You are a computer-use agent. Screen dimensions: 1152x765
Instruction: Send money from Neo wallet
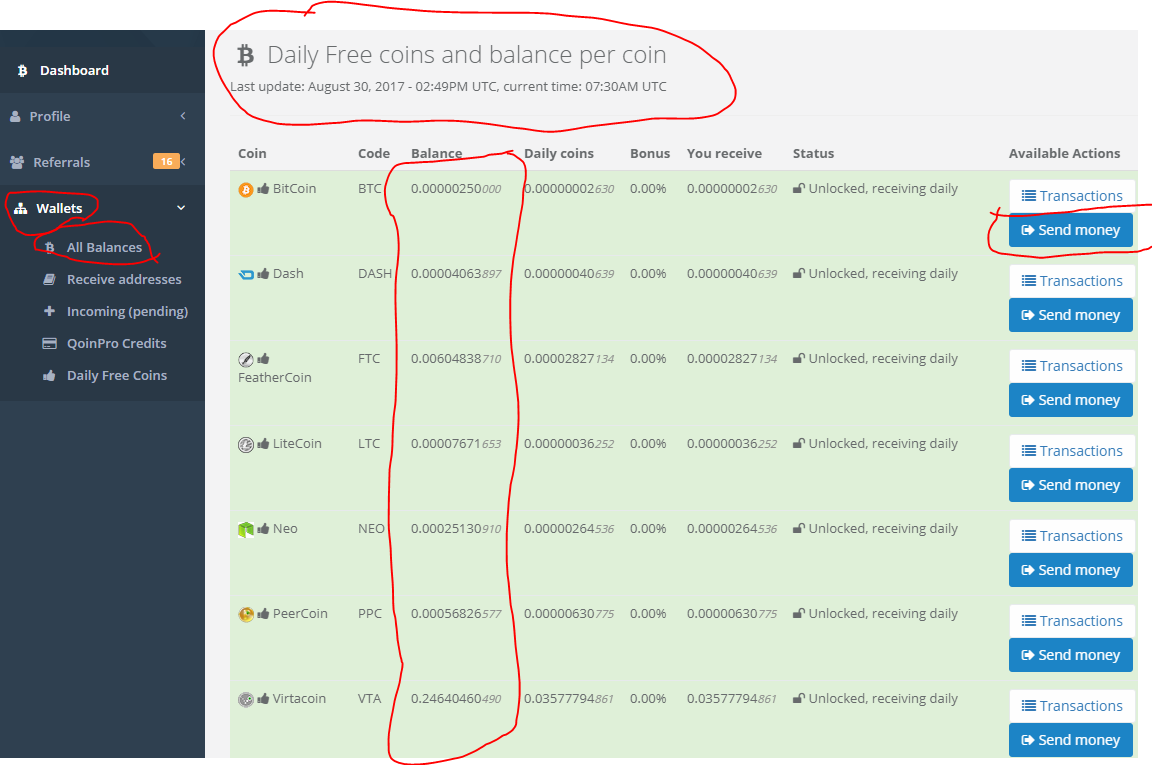[1070, 570]
